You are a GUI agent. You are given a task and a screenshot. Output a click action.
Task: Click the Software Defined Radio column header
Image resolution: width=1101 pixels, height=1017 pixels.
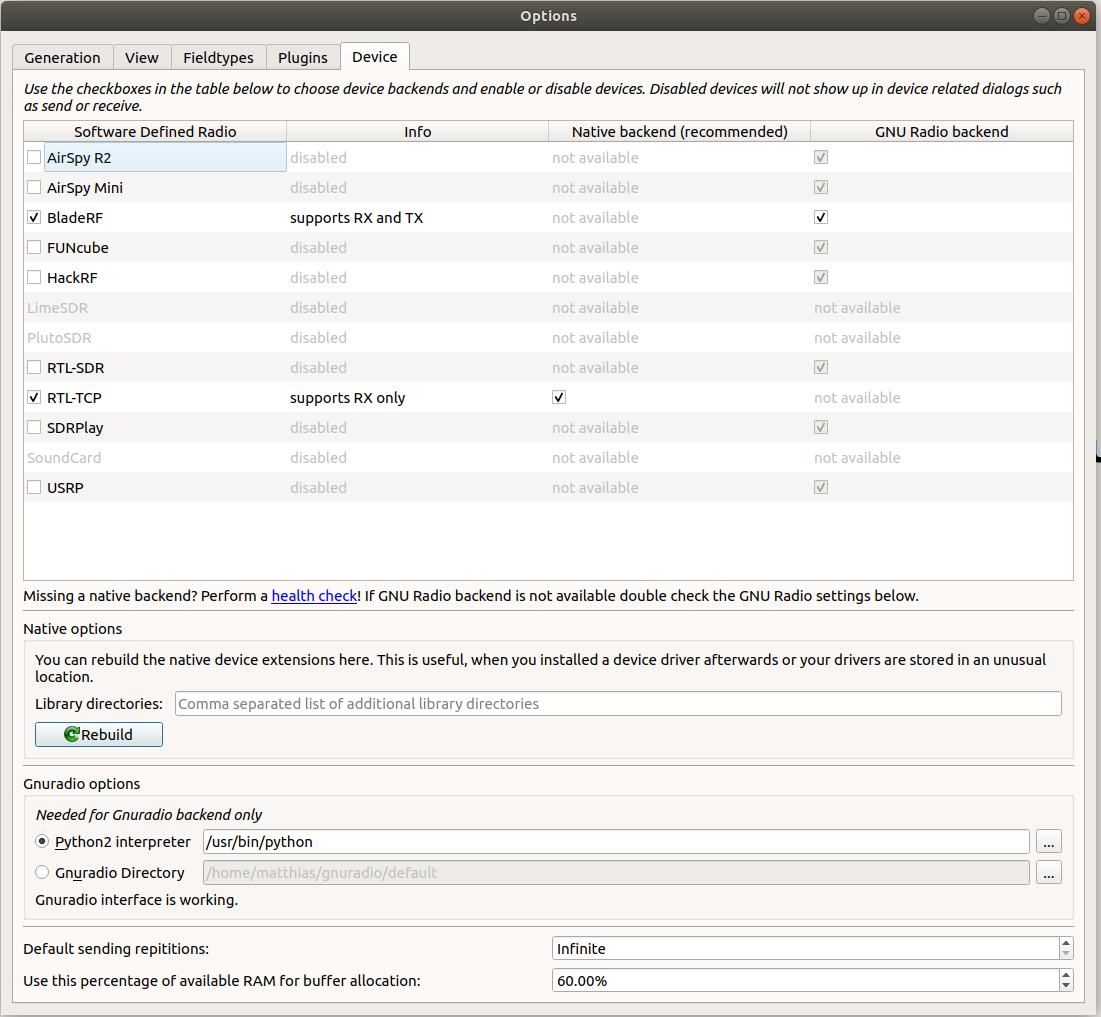155,131
